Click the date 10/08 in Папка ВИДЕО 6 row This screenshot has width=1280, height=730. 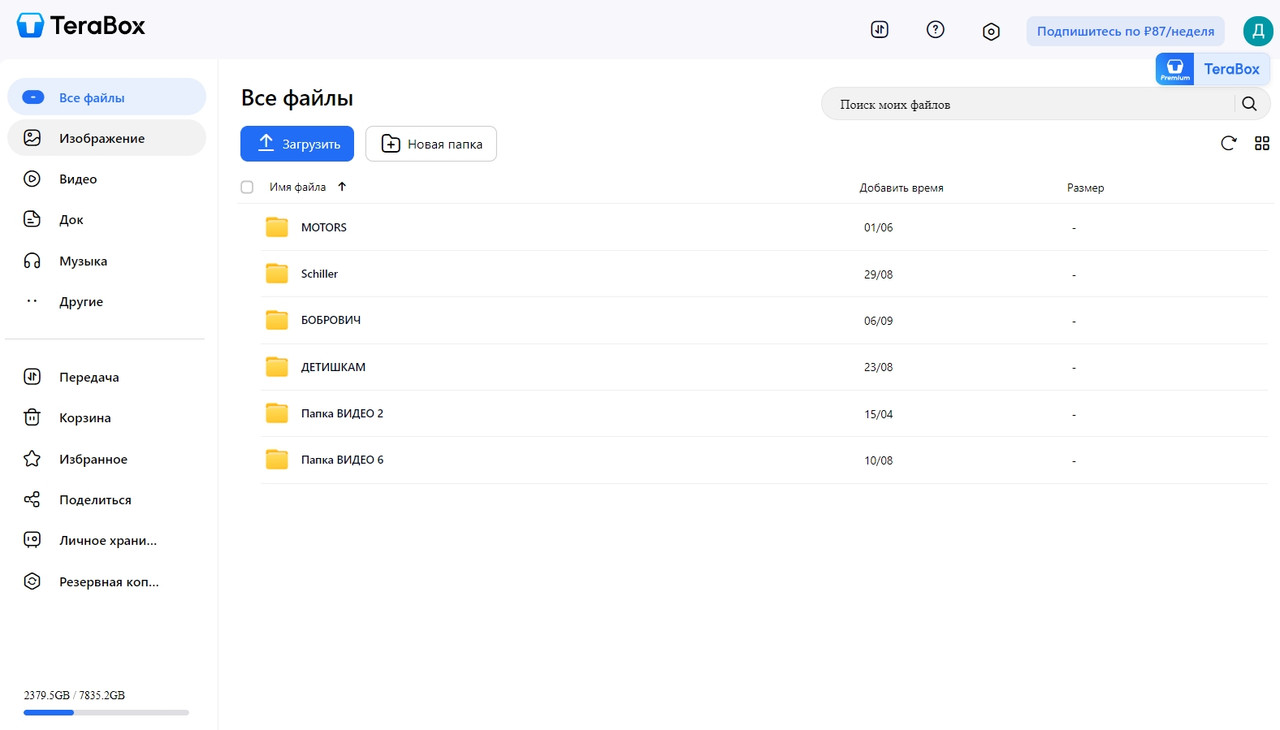(x=878, y=461)
